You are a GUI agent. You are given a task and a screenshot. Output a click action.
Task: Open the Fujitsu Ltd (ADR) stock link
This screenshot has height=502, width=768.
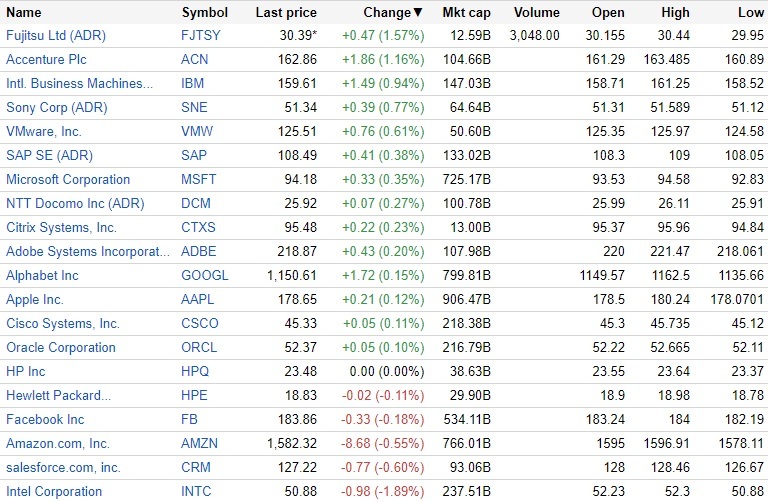pyautogui.click(x=56, y=35)
